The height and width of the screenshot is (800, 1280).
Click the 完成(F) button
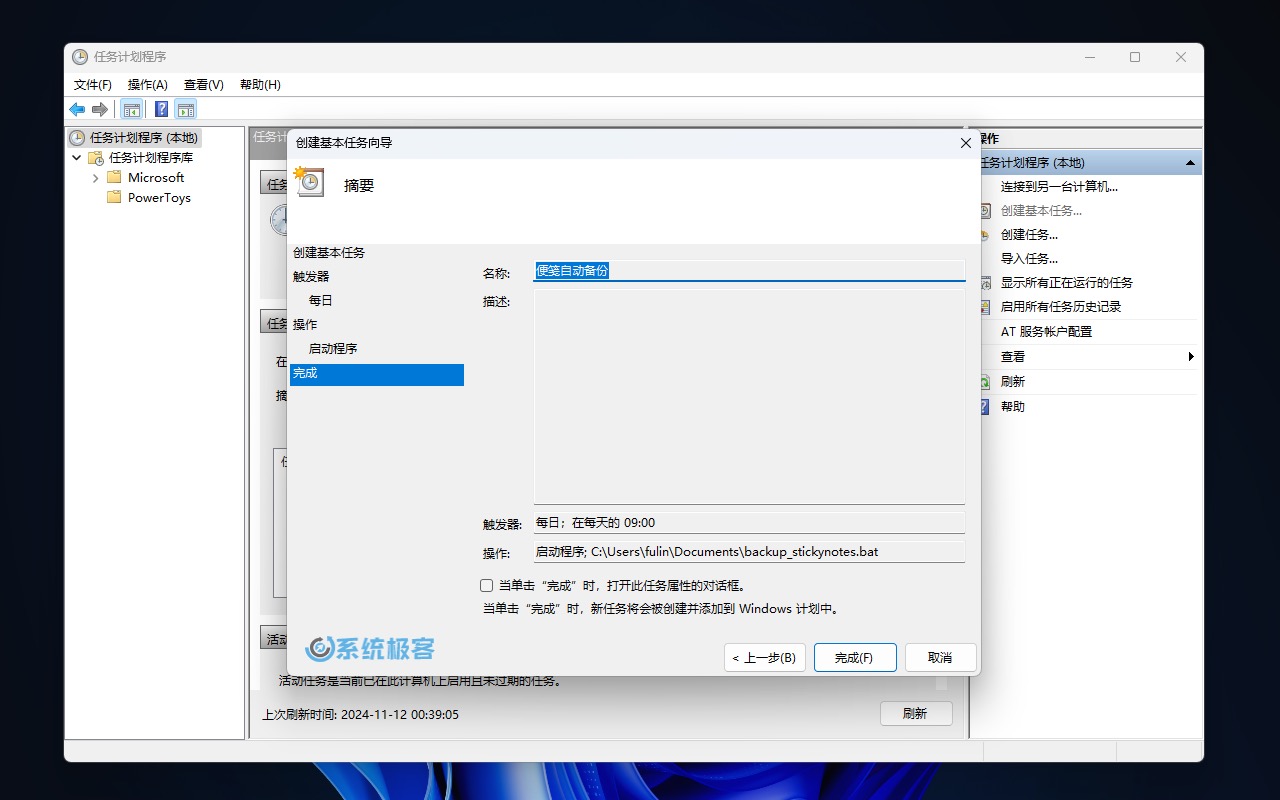point(855,657)
